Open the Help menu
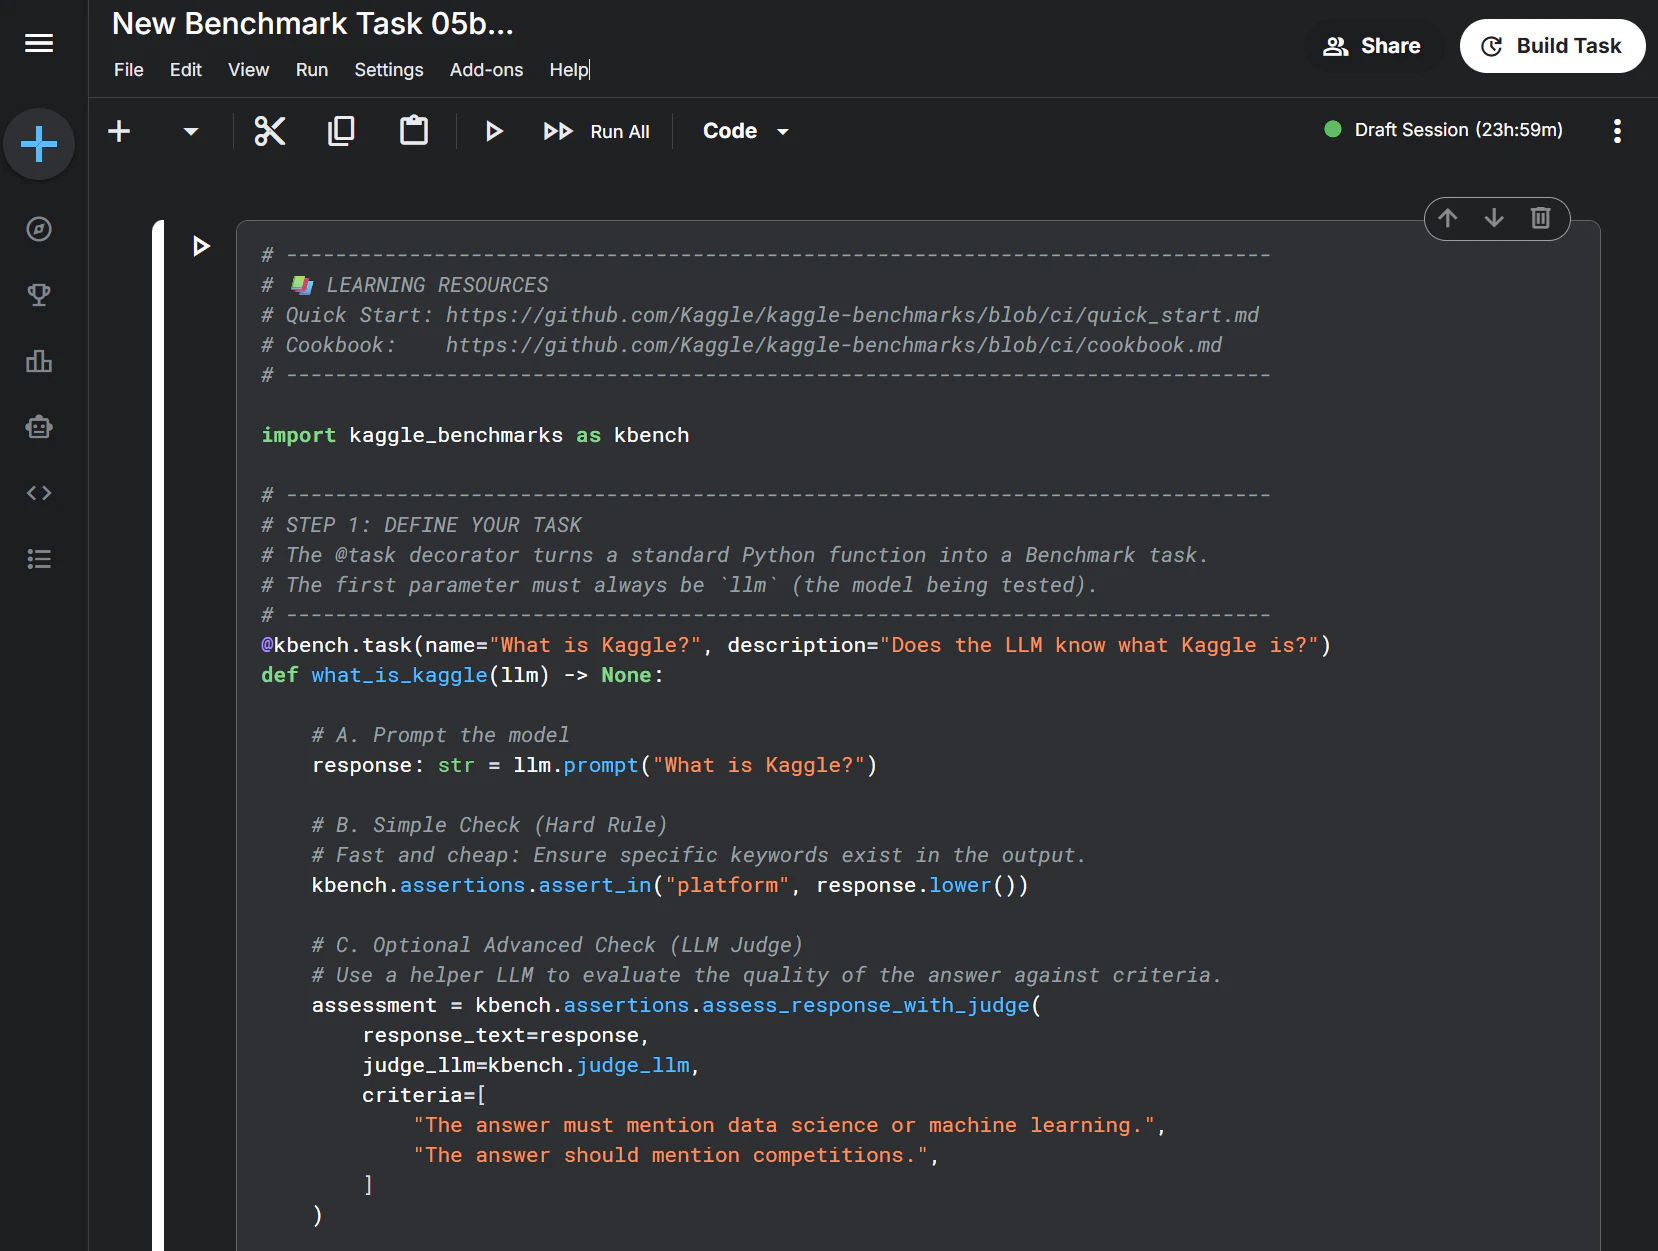Viewport: 1658px width, 1251px height. pos(569,70)
